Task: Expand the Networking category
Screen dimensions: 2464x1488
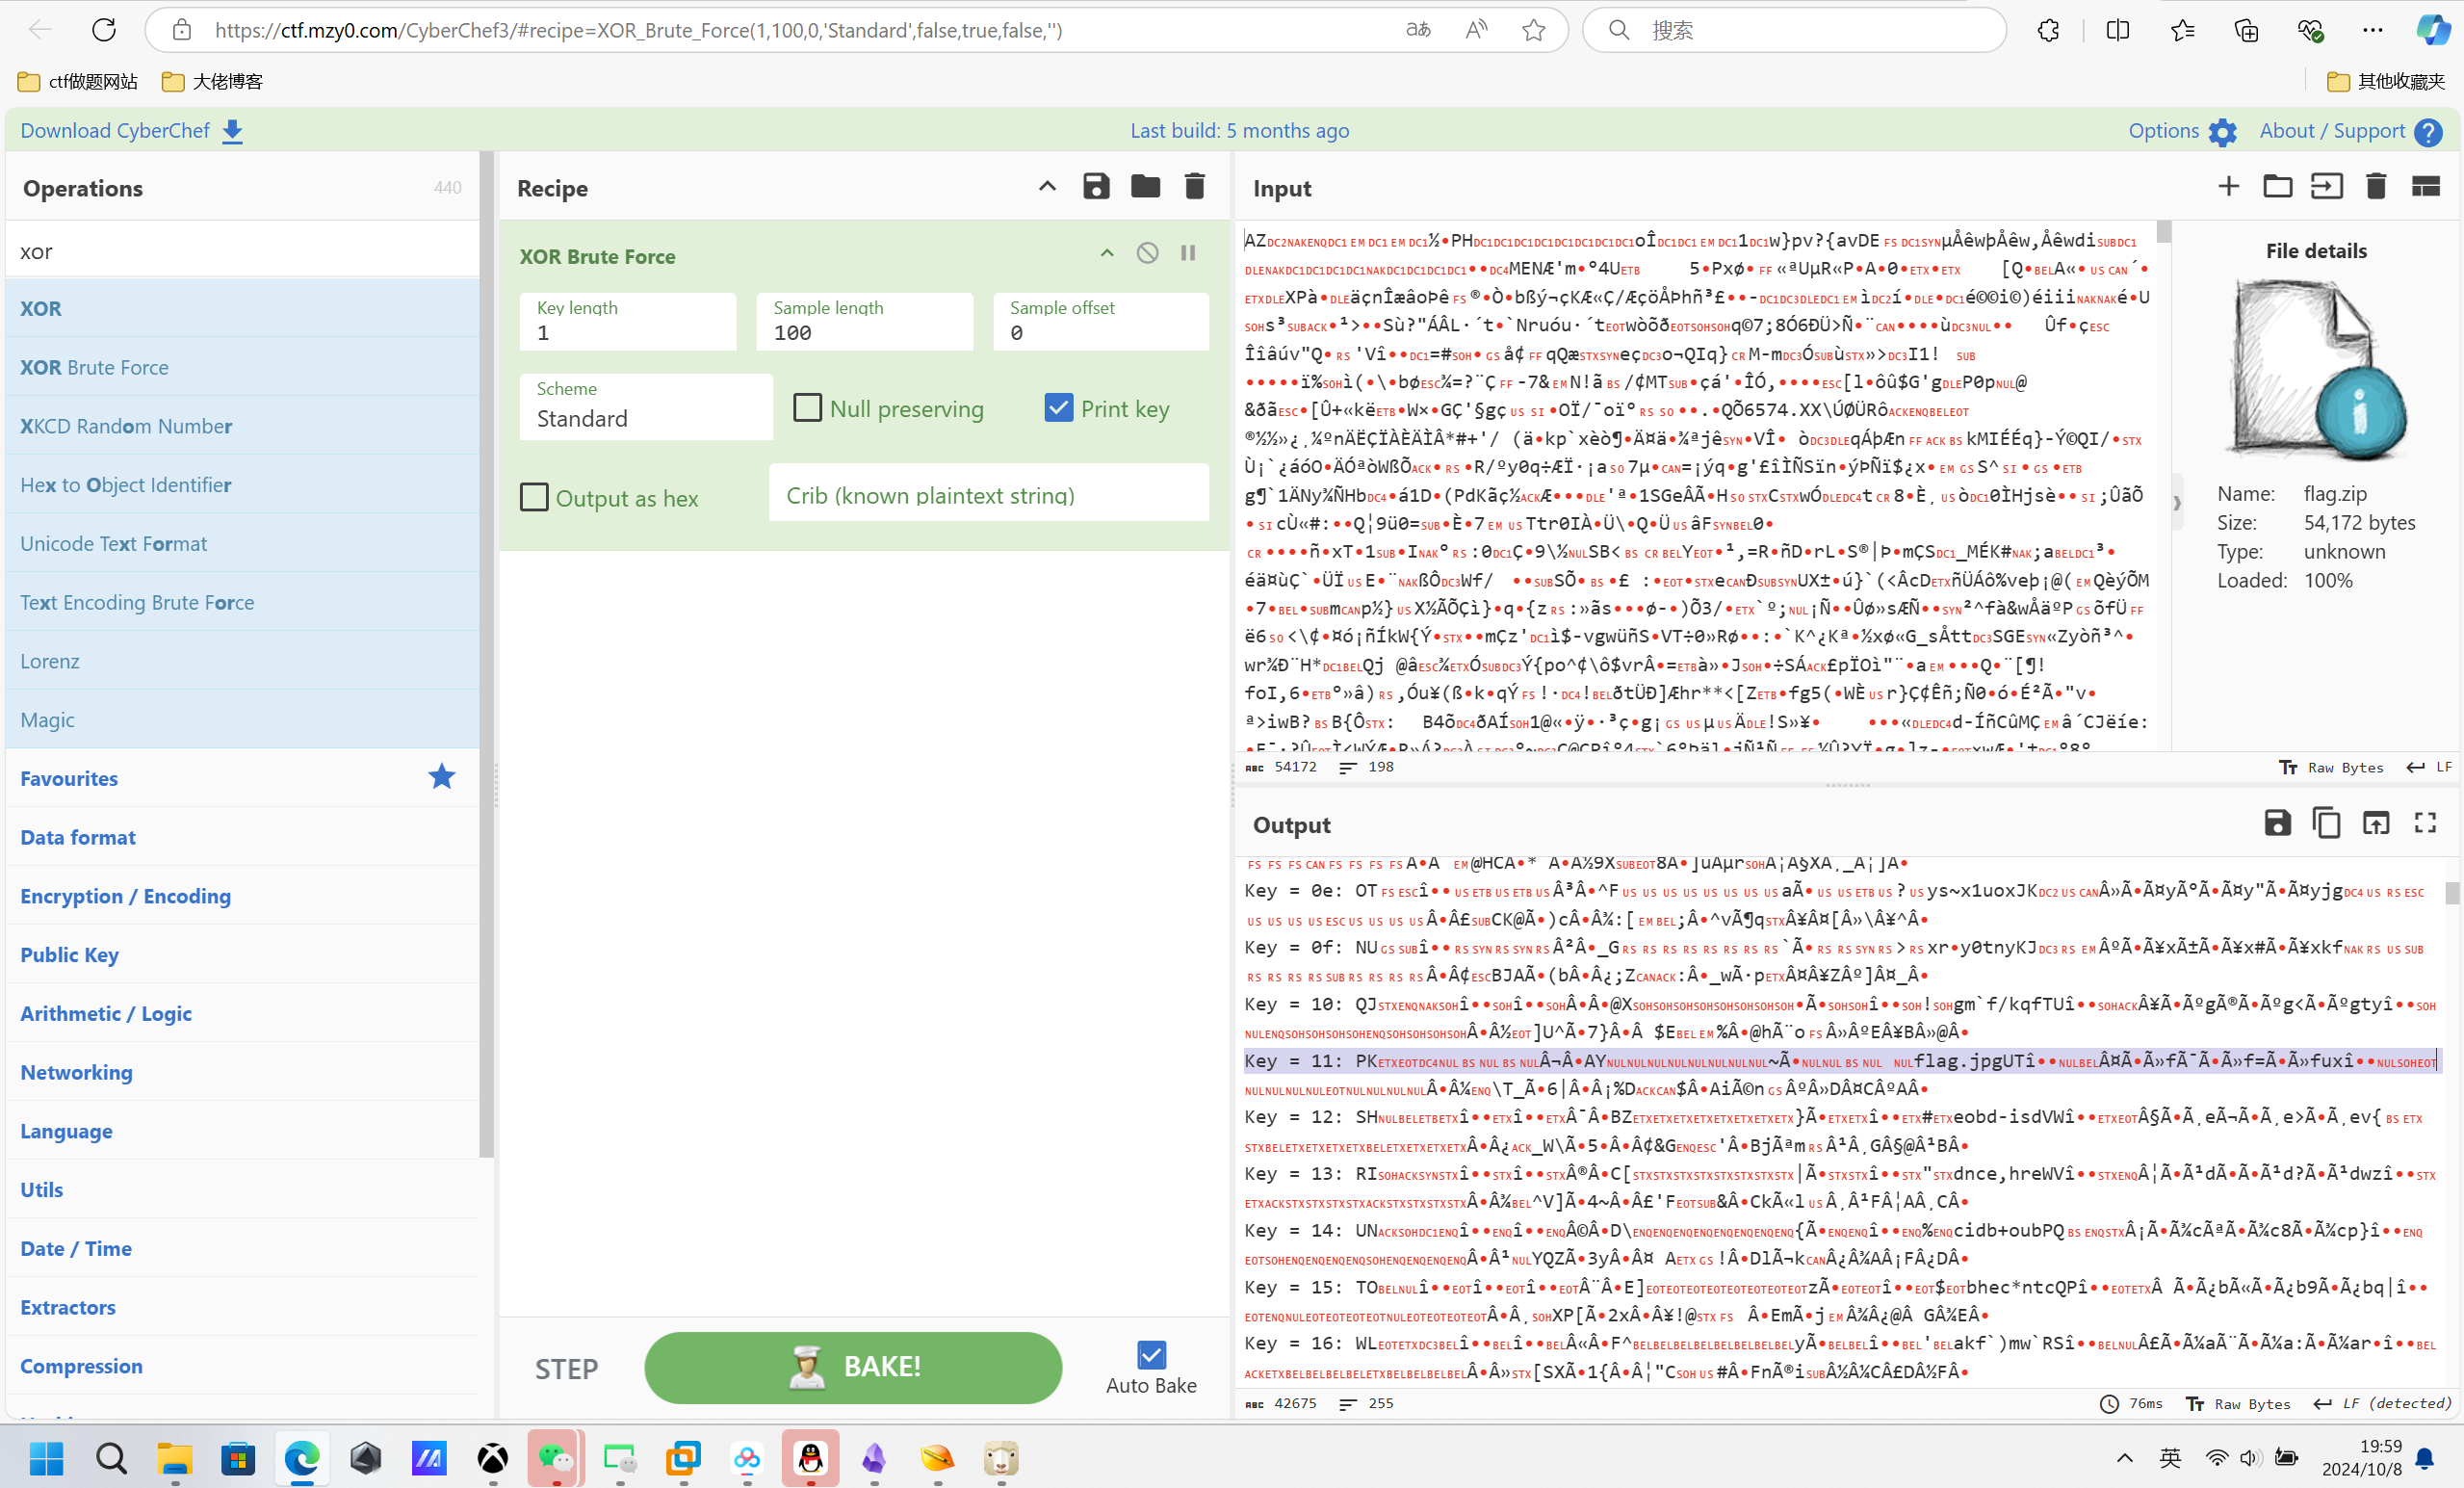Action: coord(242,1072)
